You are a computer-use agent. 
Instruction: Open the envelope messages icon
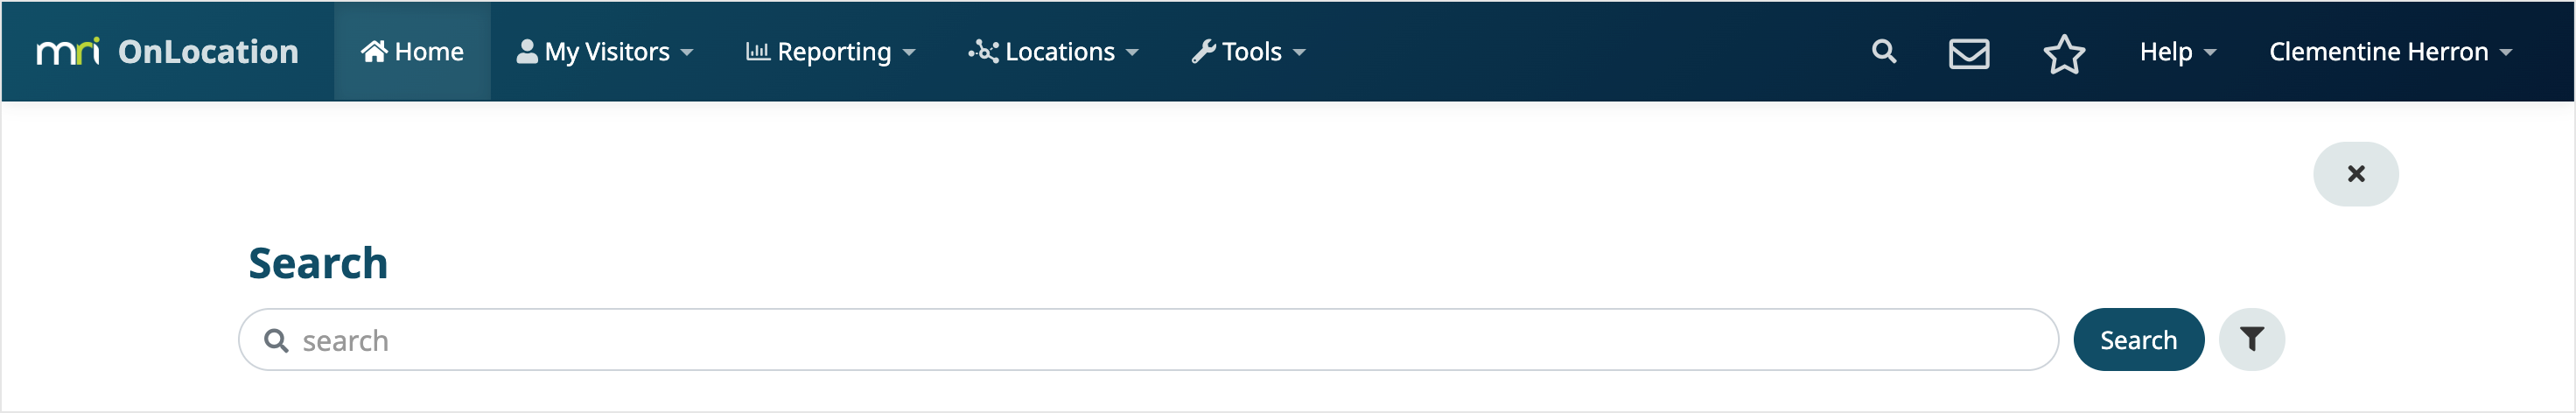pyautogui.click(x=1968, y=53)
